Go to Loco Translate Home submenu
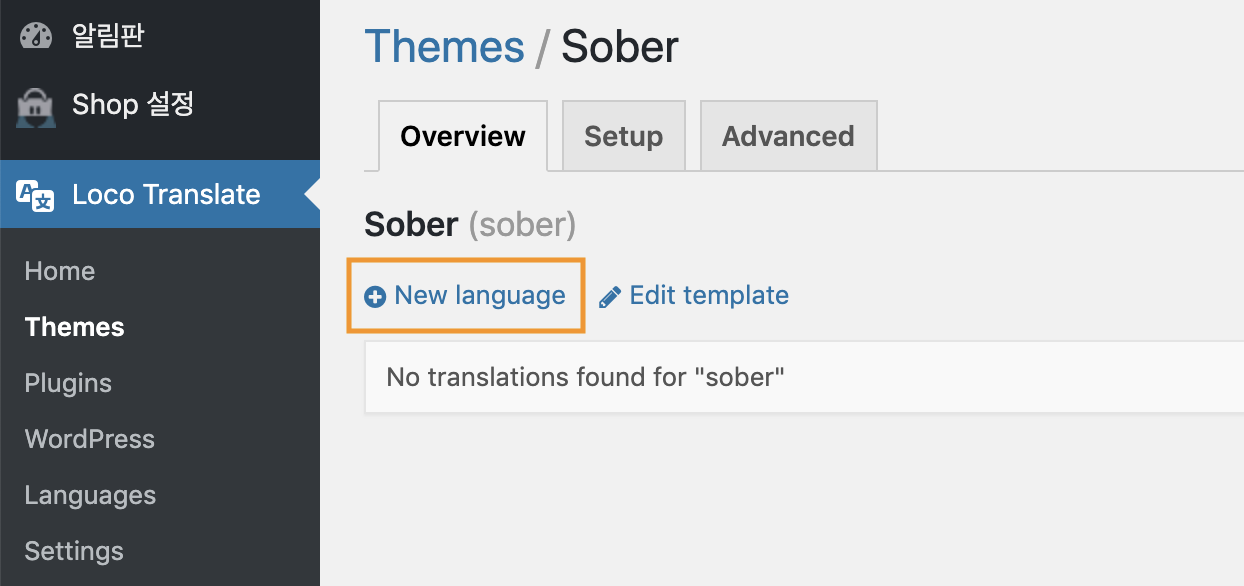The width and height of the screenshot is (1244, 586). tap(60, 271)
